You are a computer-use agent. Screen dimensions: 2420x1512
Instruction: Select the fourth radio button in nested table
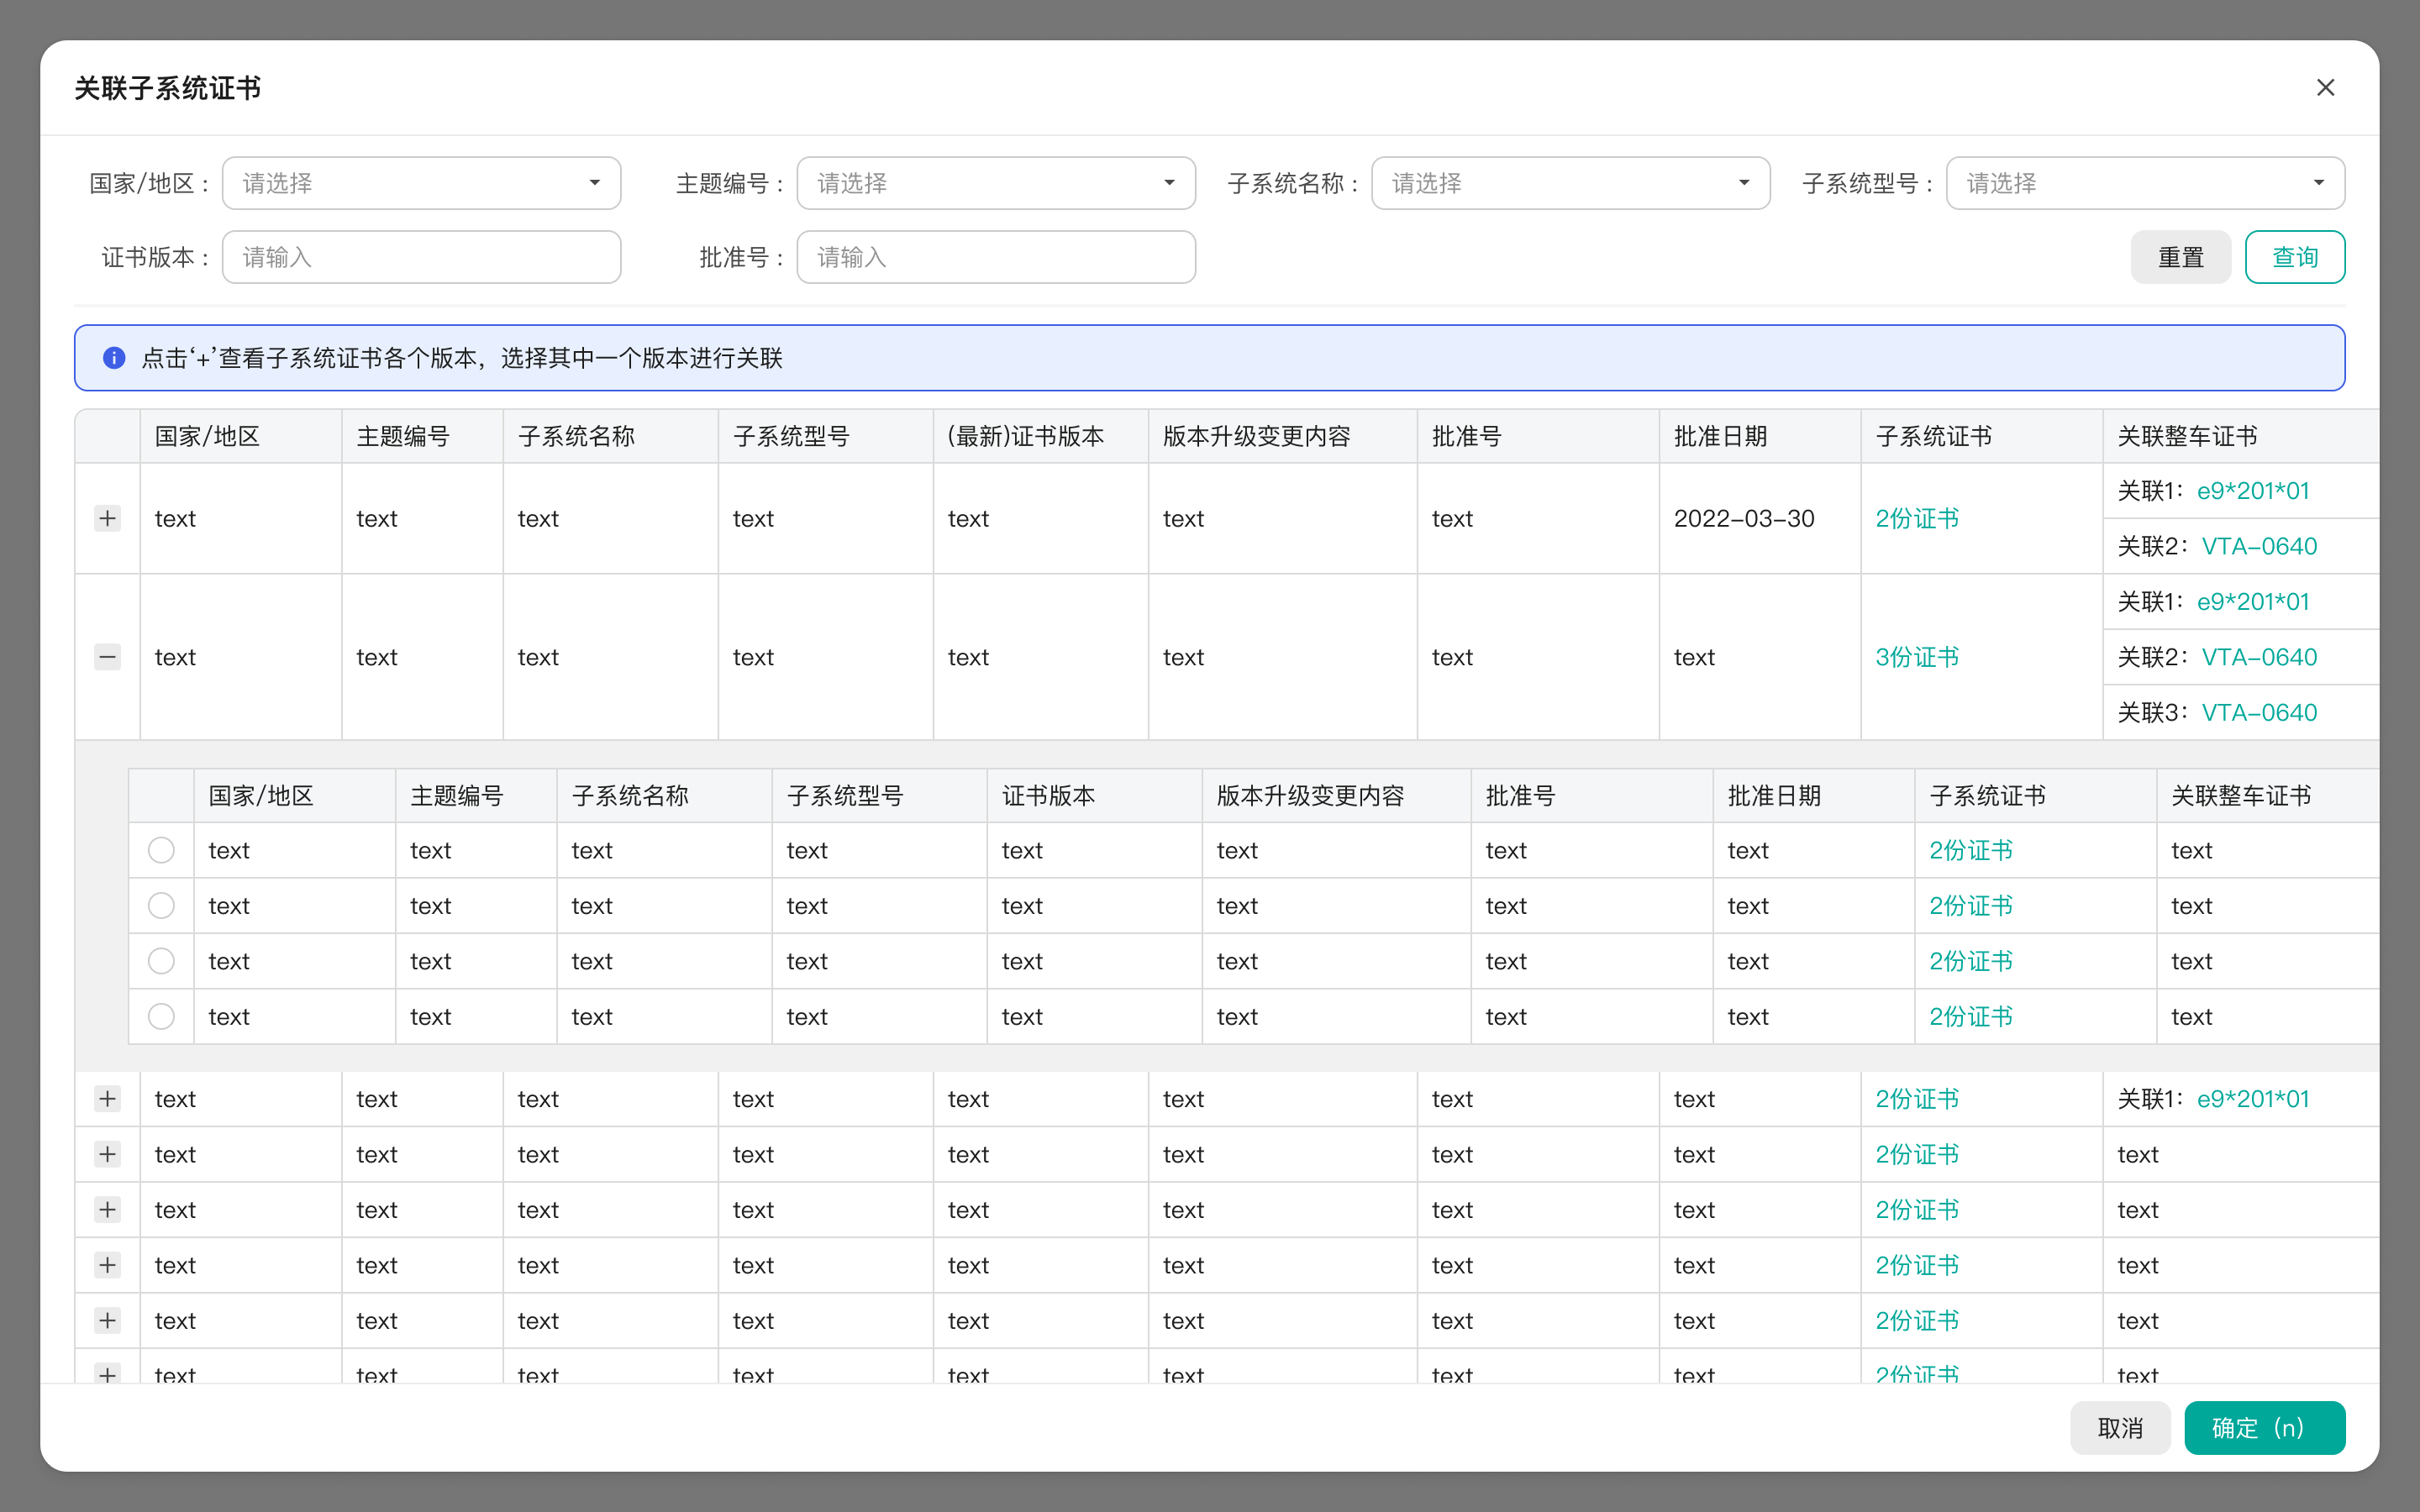(x=161, y=1017)
